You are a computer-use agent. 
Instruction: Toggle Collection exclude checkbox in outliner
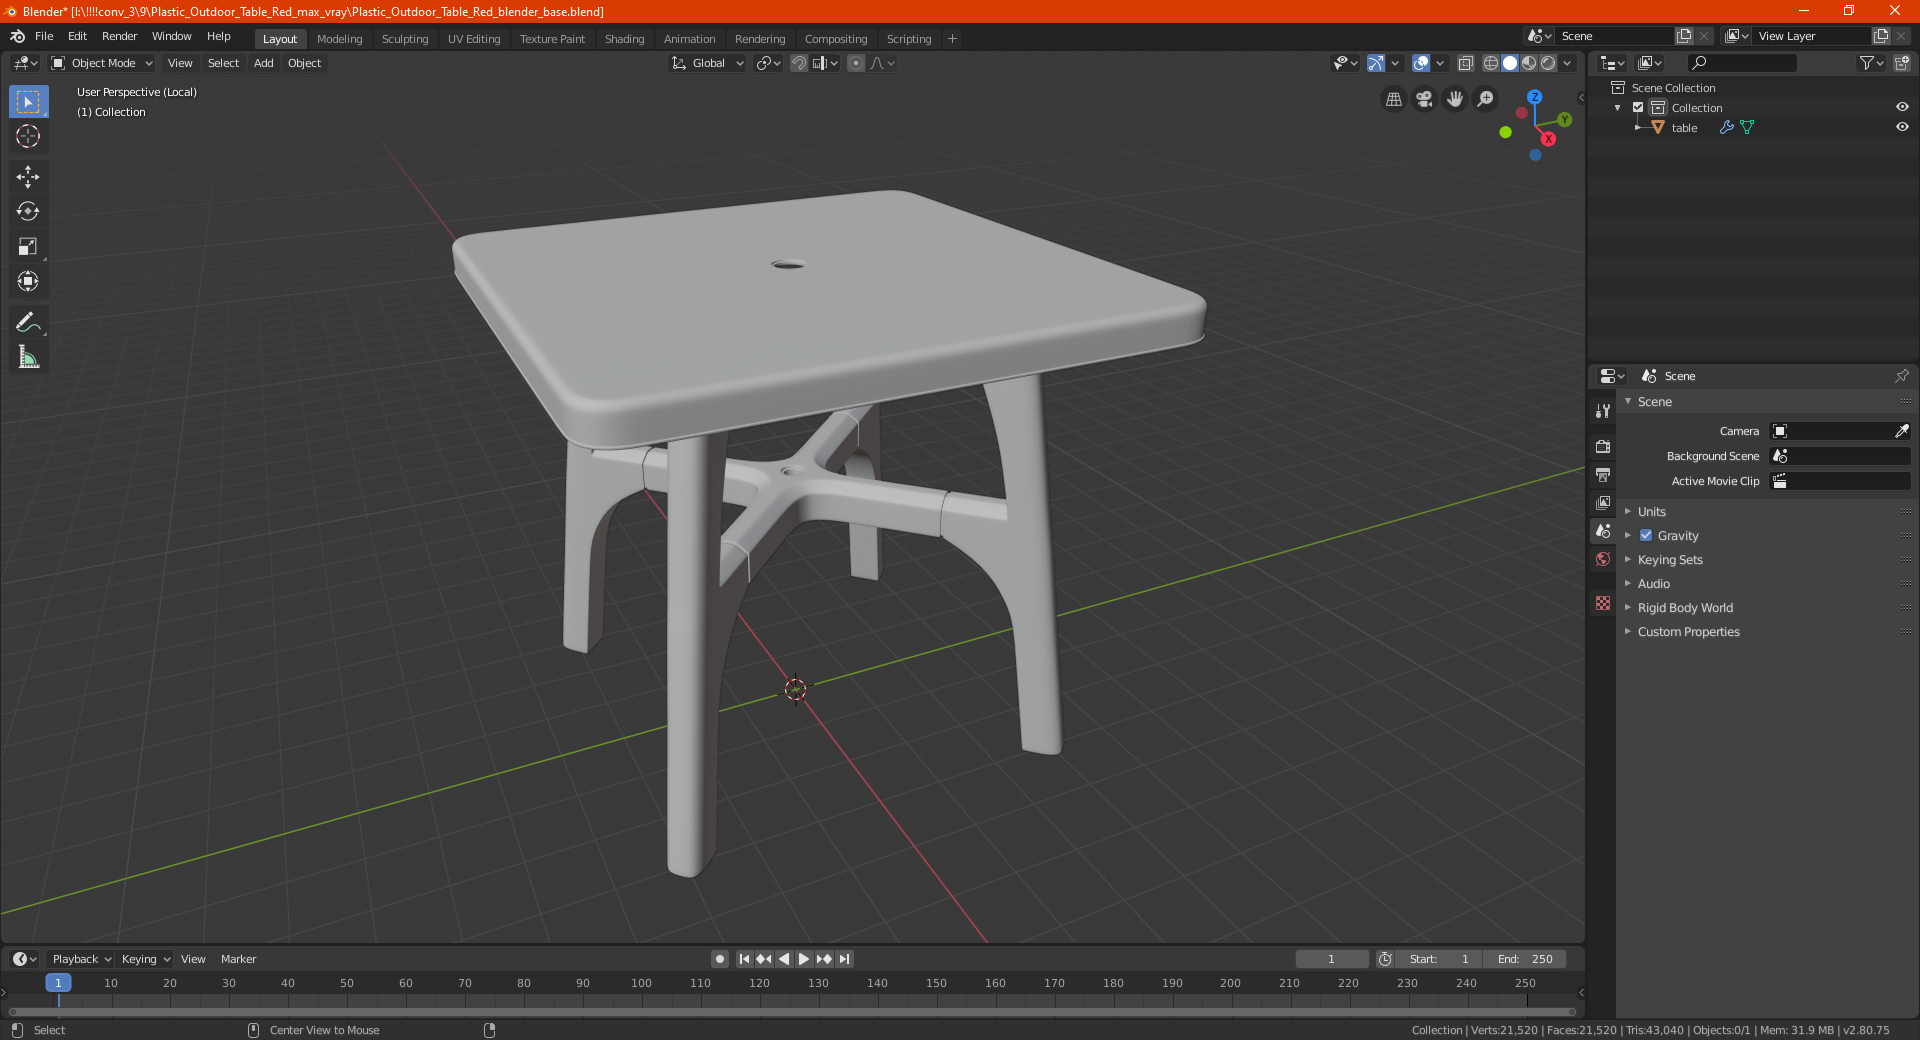pos(1638,108)
